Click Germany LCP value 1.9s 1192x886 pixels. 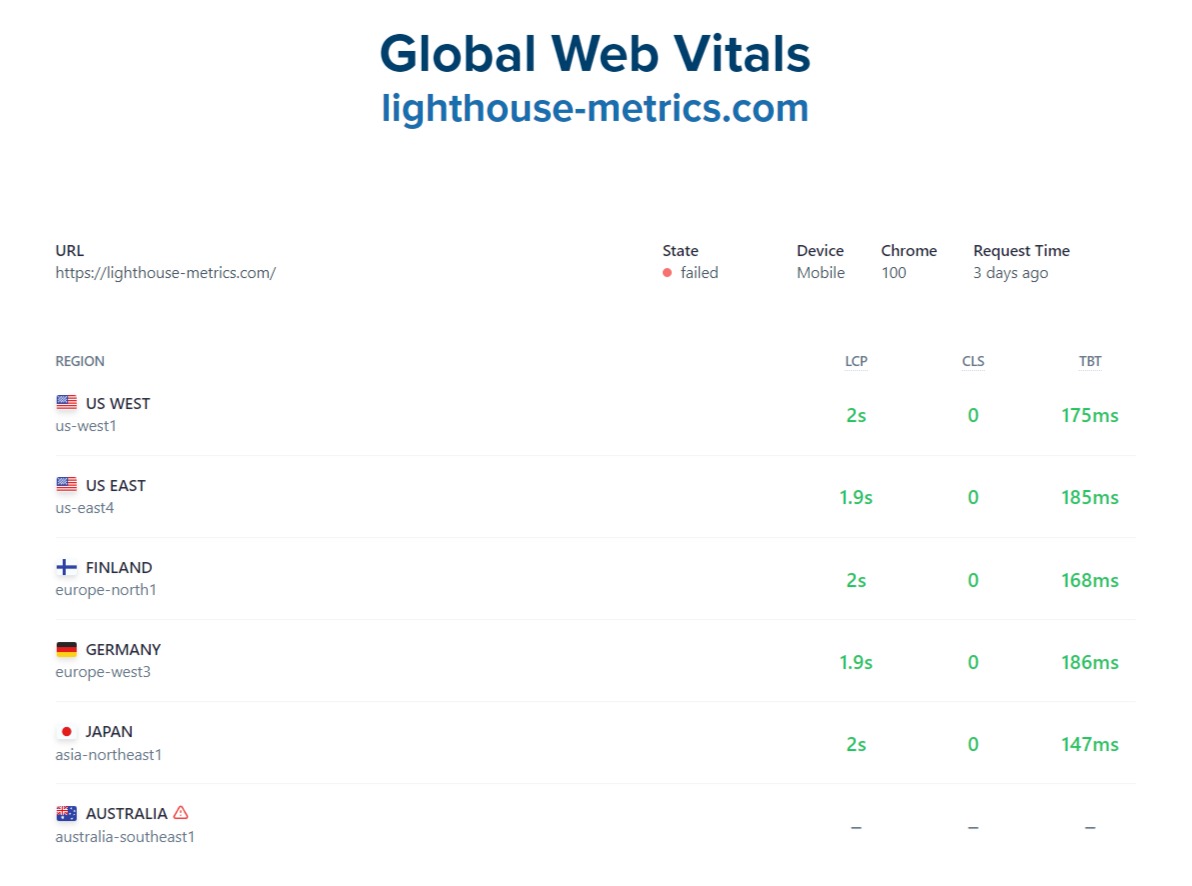click(x=856, y=662)
